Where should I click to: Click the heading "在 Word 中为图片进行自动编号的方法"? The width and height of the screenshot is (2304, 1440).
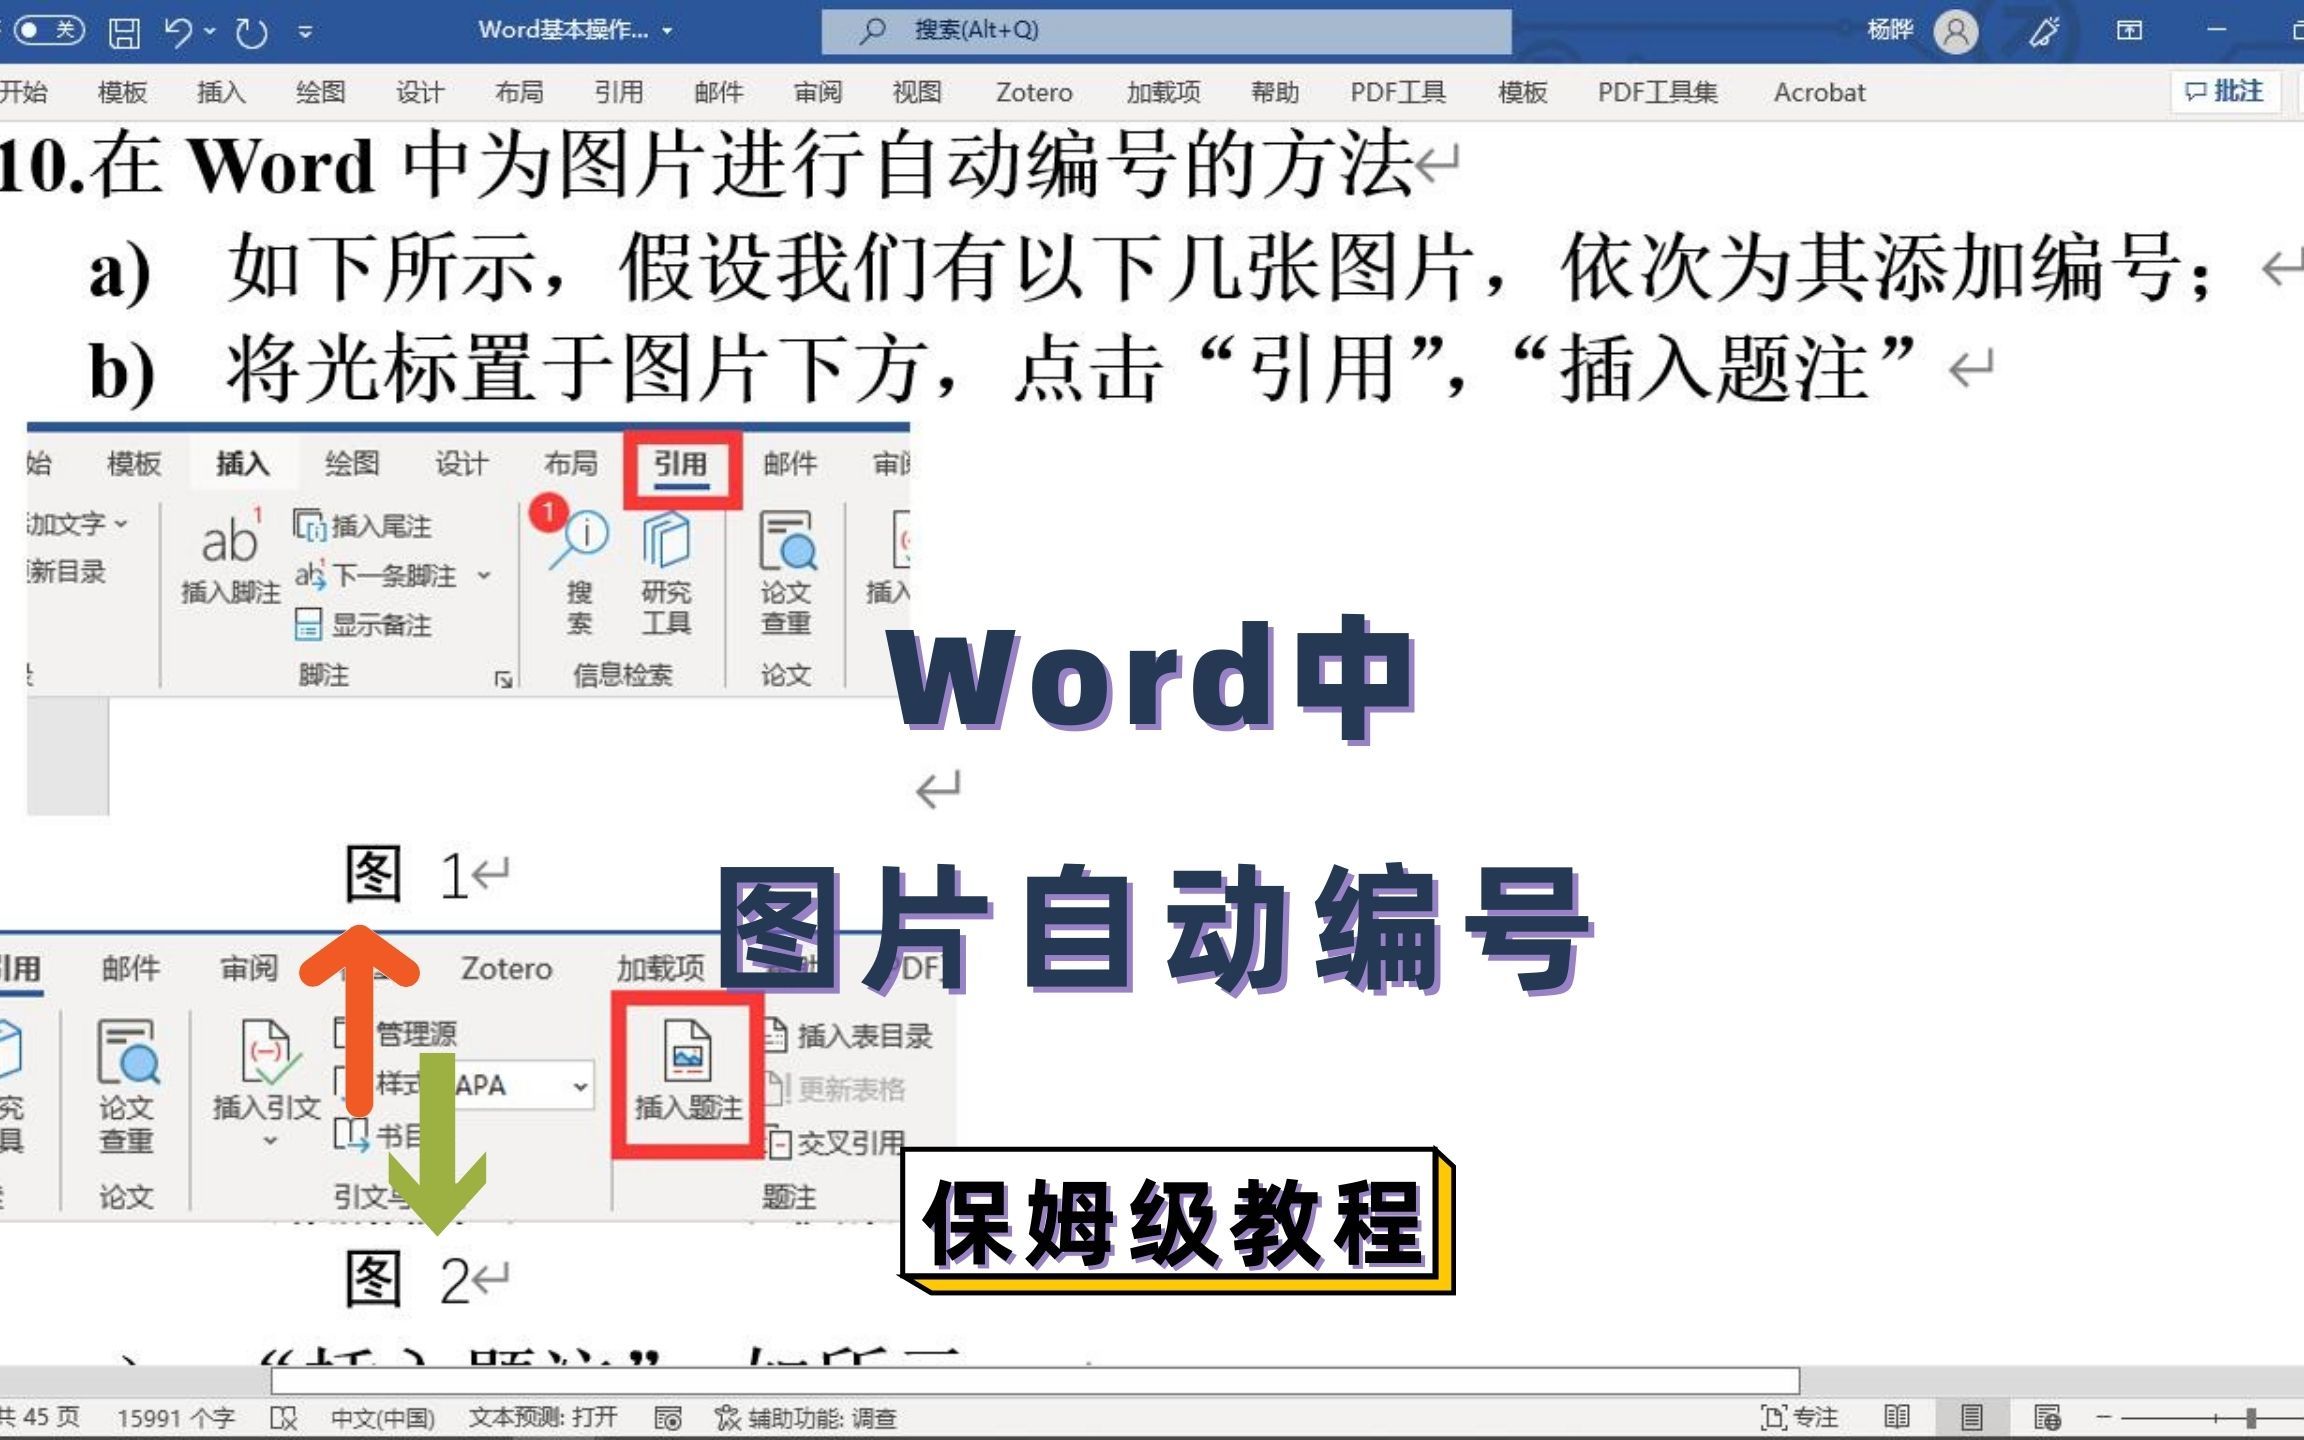point(750,165)
